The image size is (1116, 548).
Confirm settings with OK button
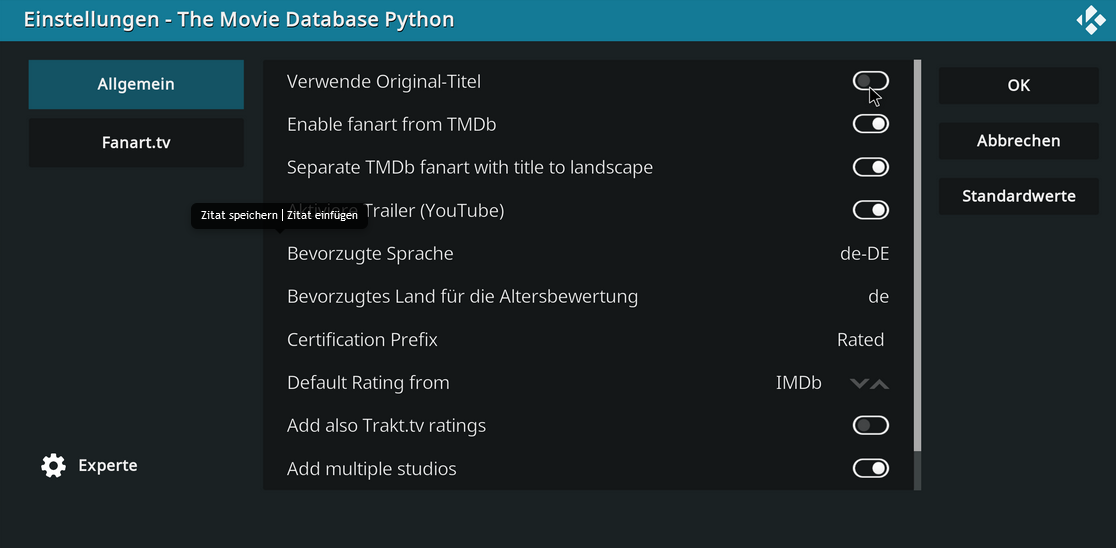(1018, 85)
